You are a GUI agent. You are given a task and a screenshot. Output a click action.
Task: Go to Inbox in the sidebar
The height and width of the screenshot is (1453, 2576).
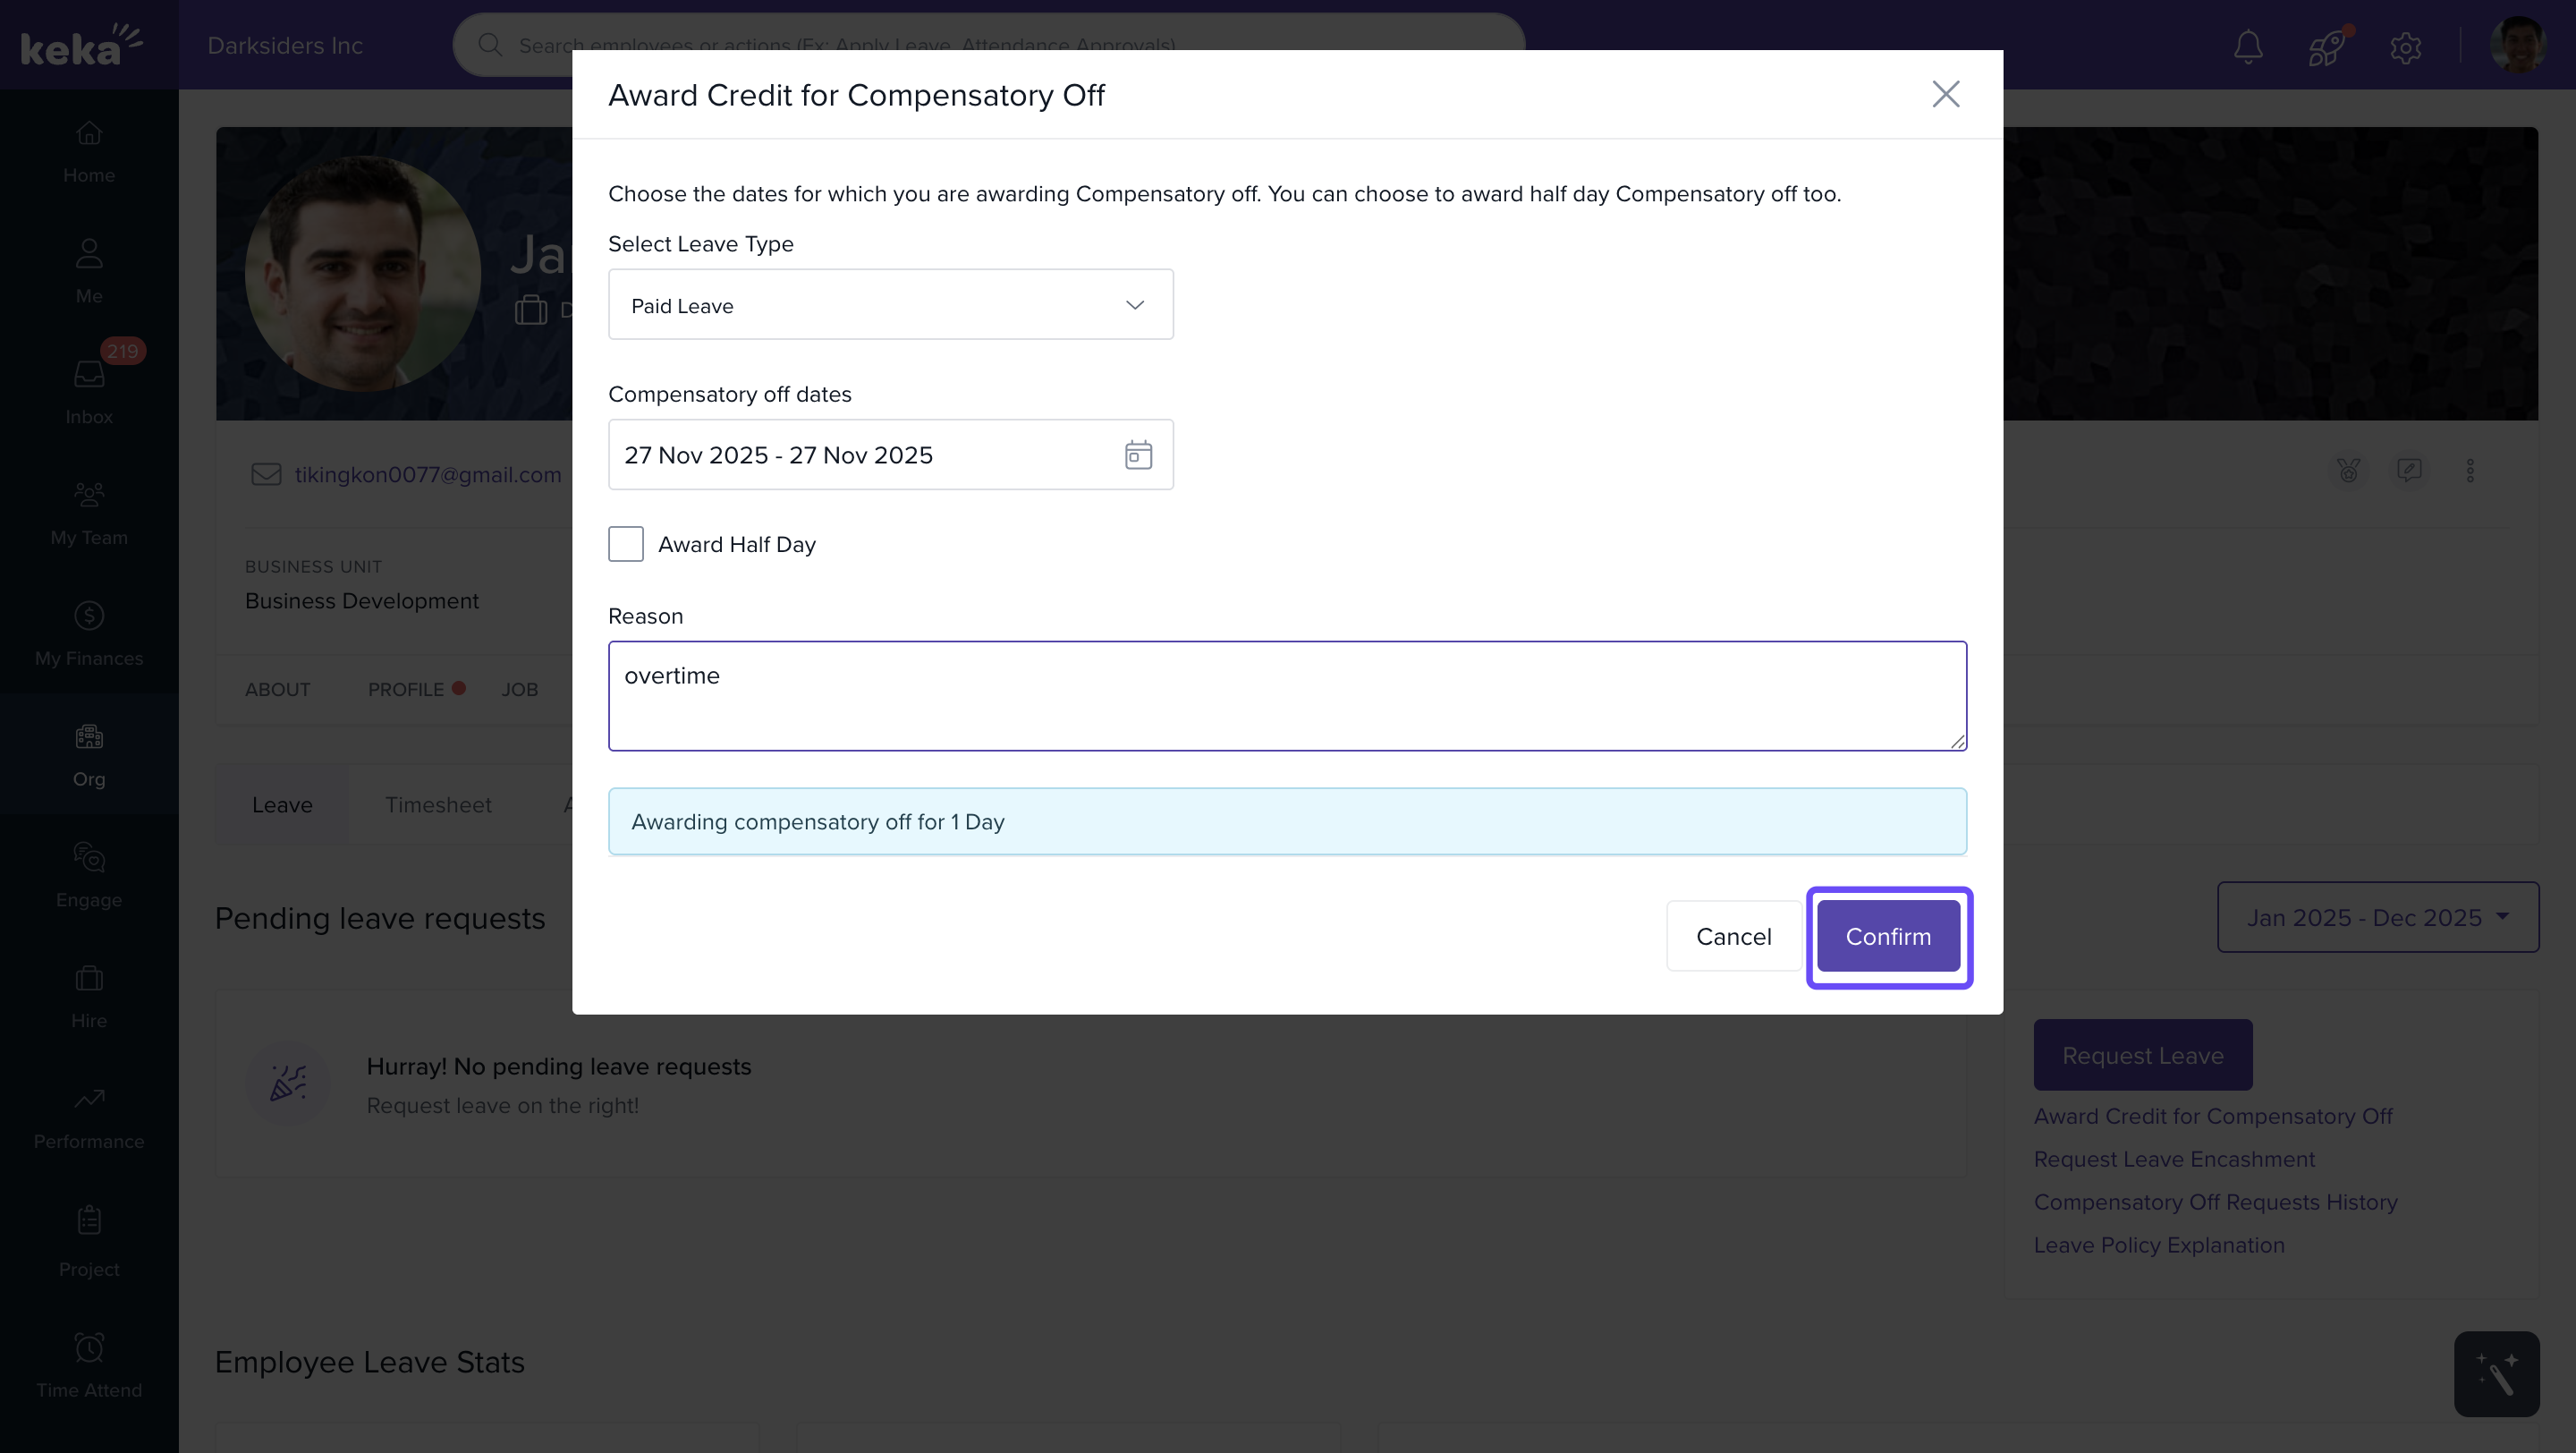coord(89,391)
